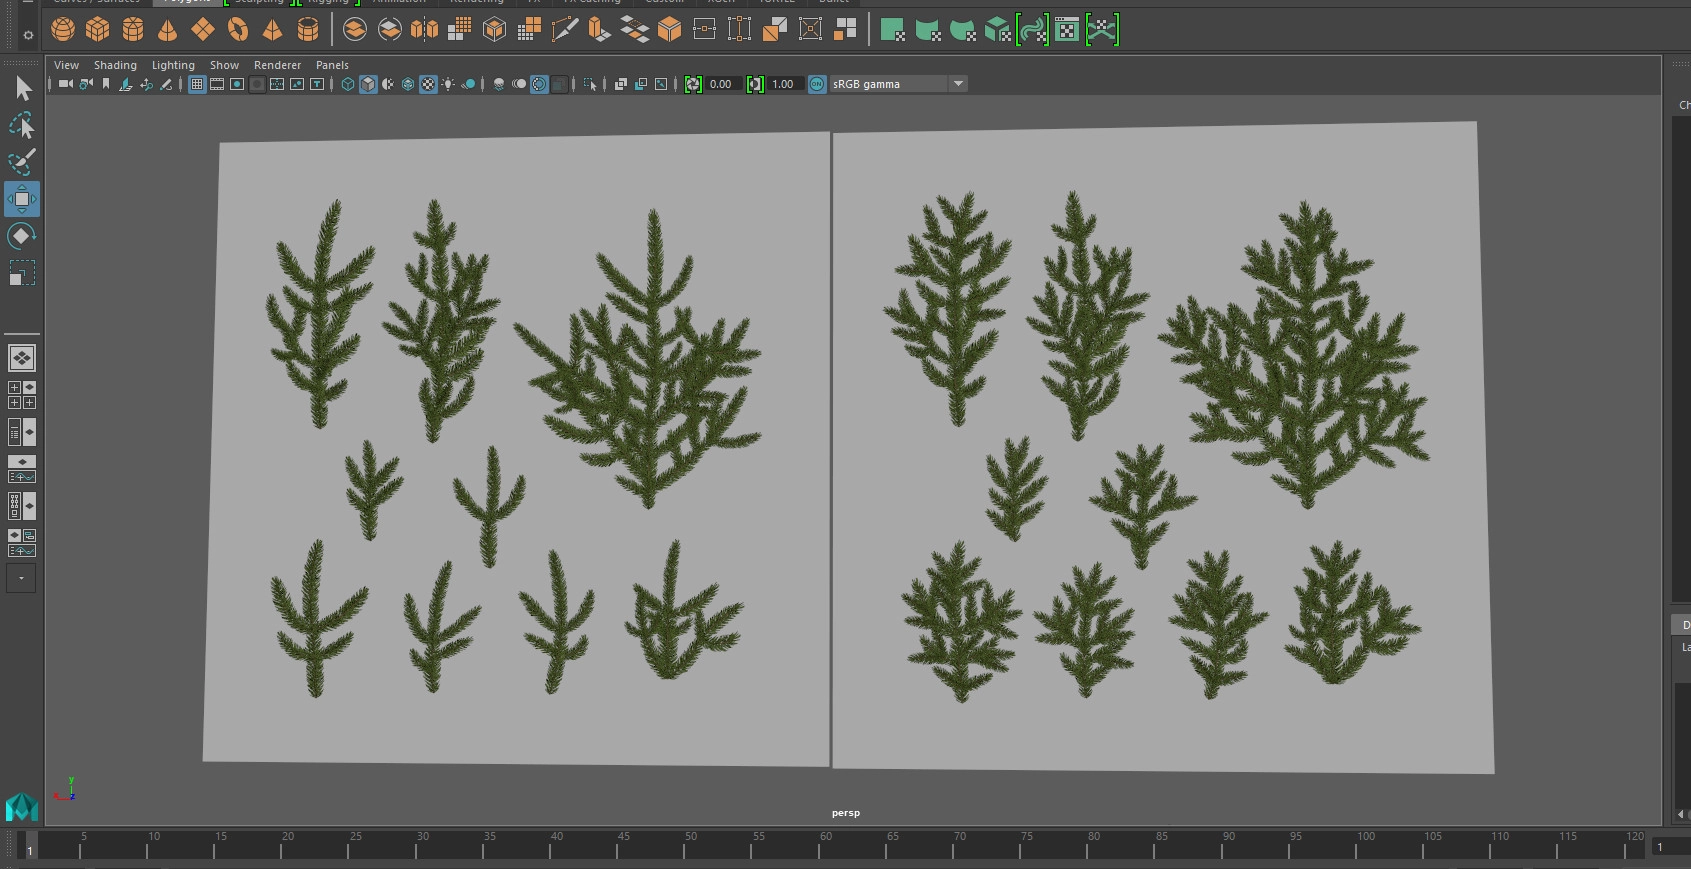Choose the Scale tool
Viewport: 1691px width, 869px height.
pos(22,273)
